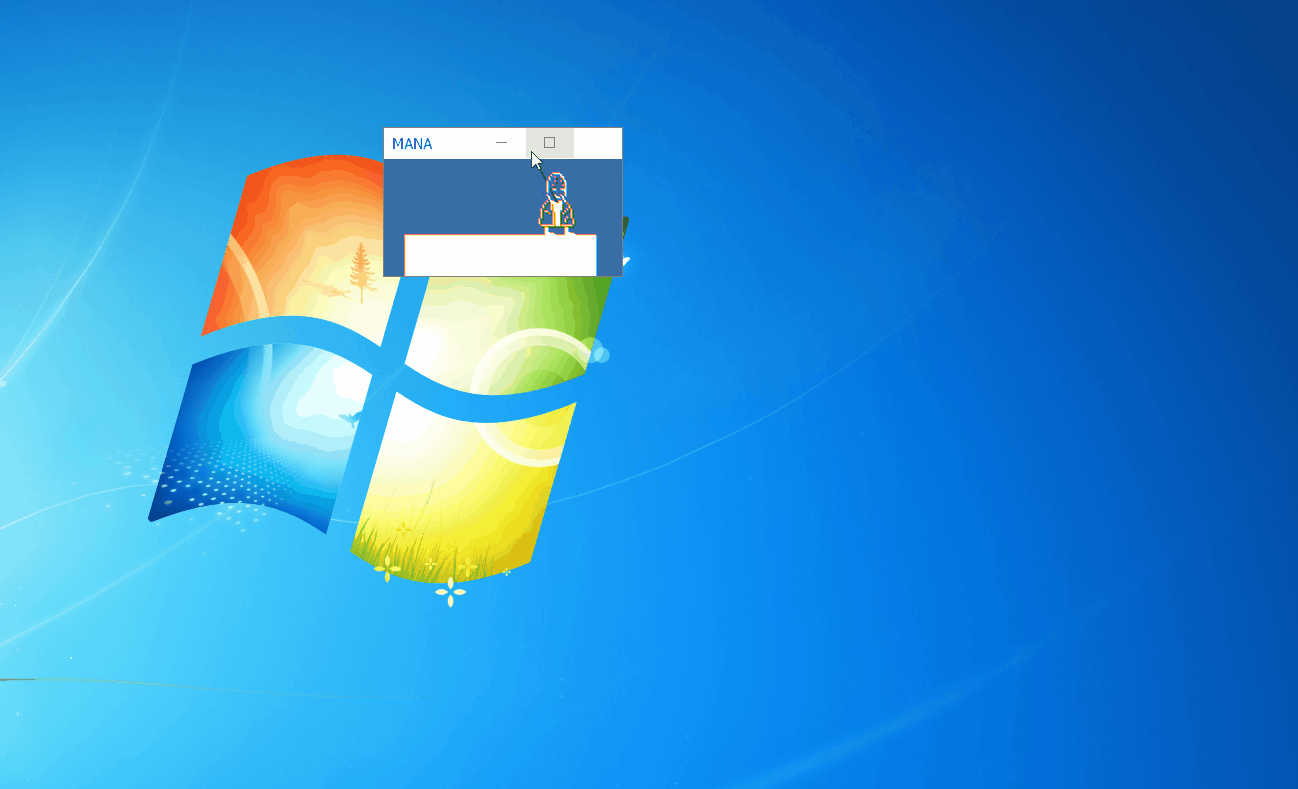Maximize the MANA window
This screenshot has height=789, width=1298.
coord(549,143)
